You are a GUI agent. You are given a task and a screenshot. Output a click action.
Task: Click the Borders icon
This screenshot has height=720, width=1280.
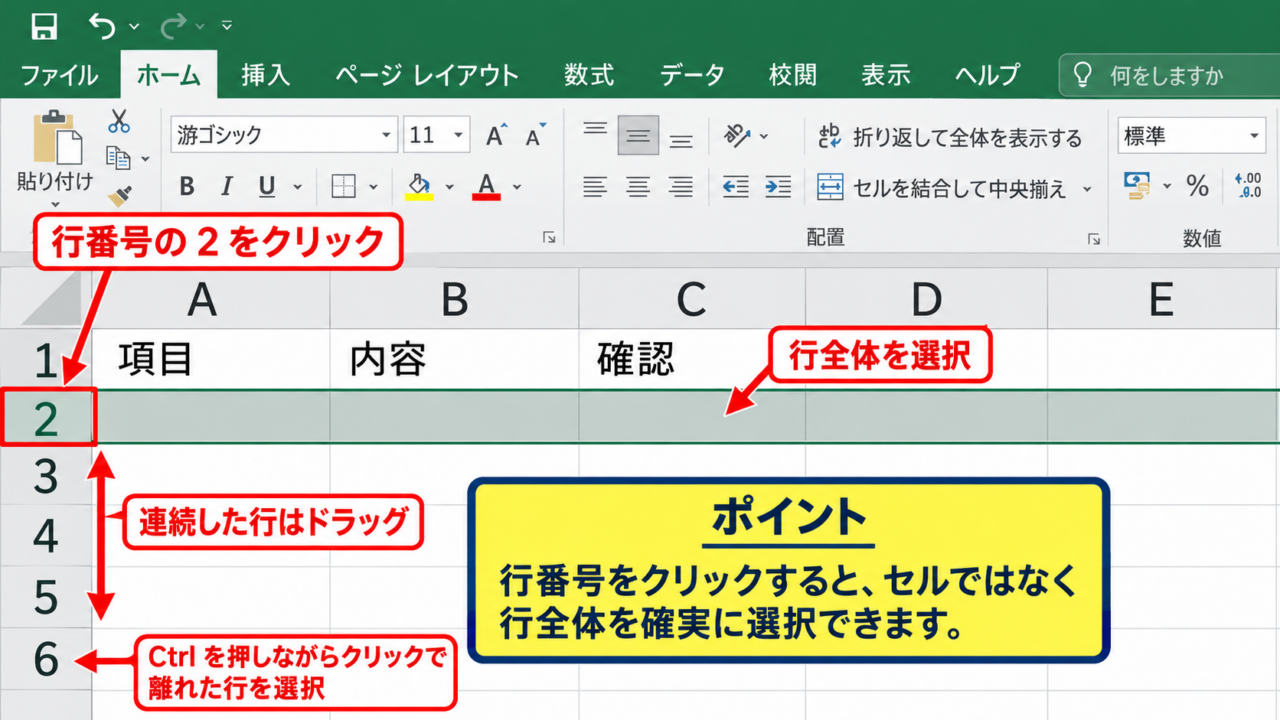344,186
